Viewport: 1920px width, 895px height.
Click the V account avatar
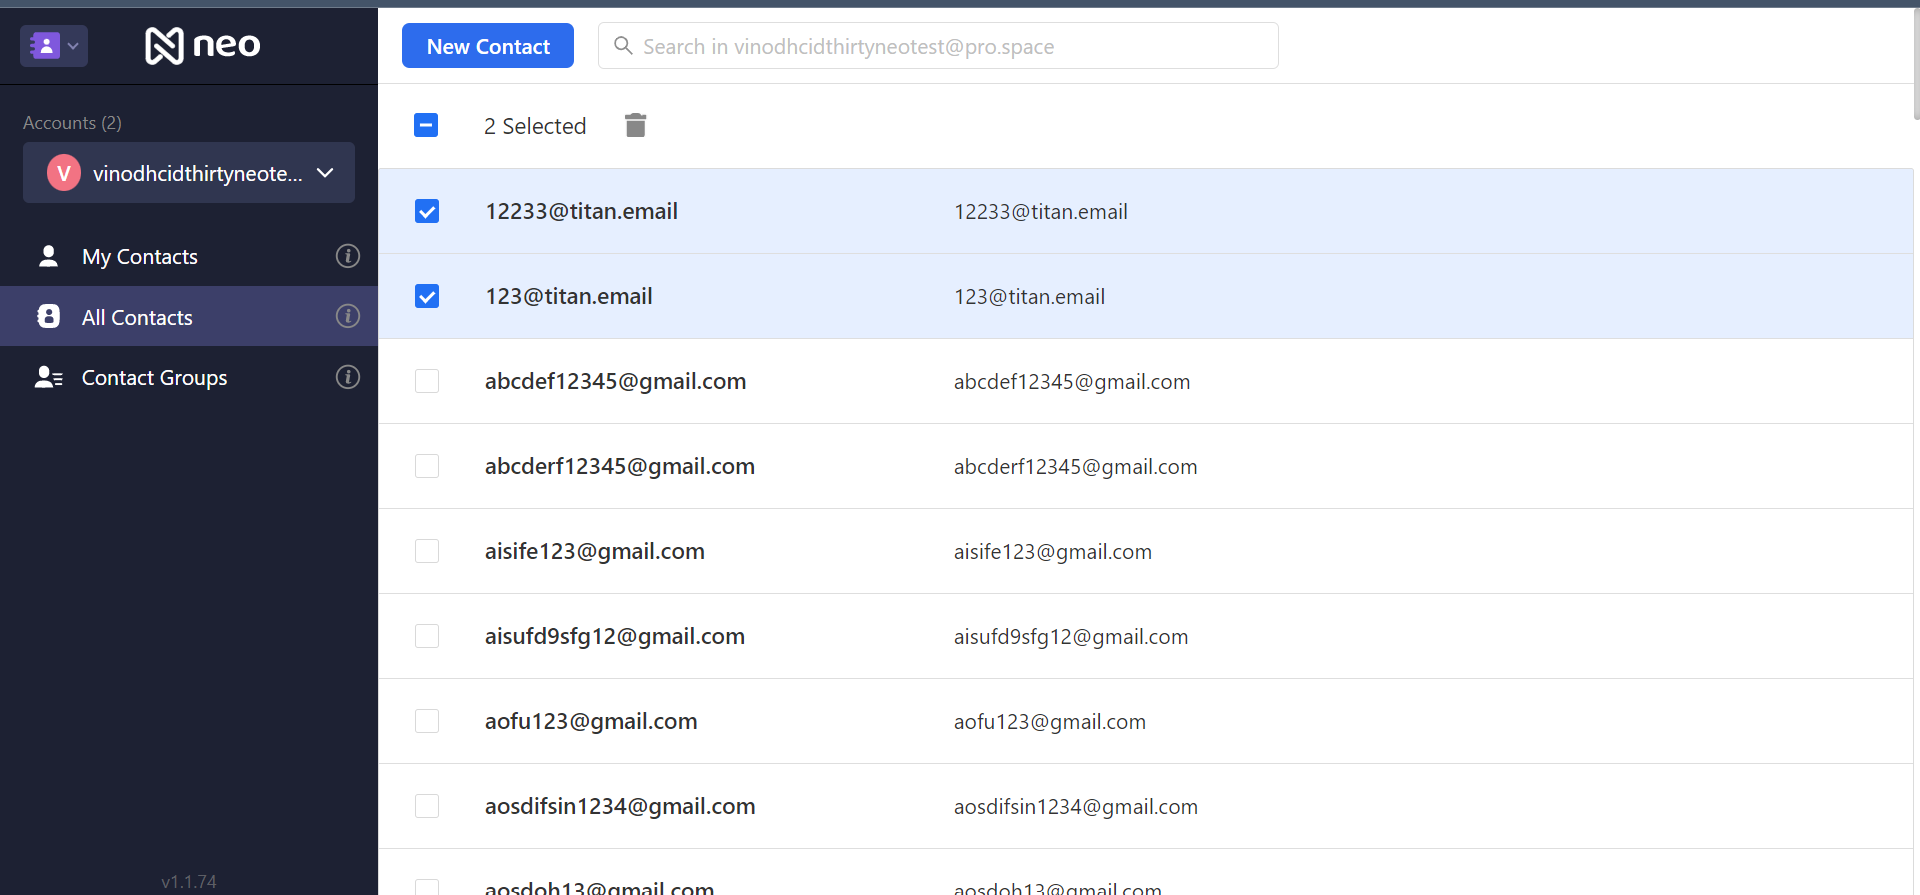(x=64, y=173)
